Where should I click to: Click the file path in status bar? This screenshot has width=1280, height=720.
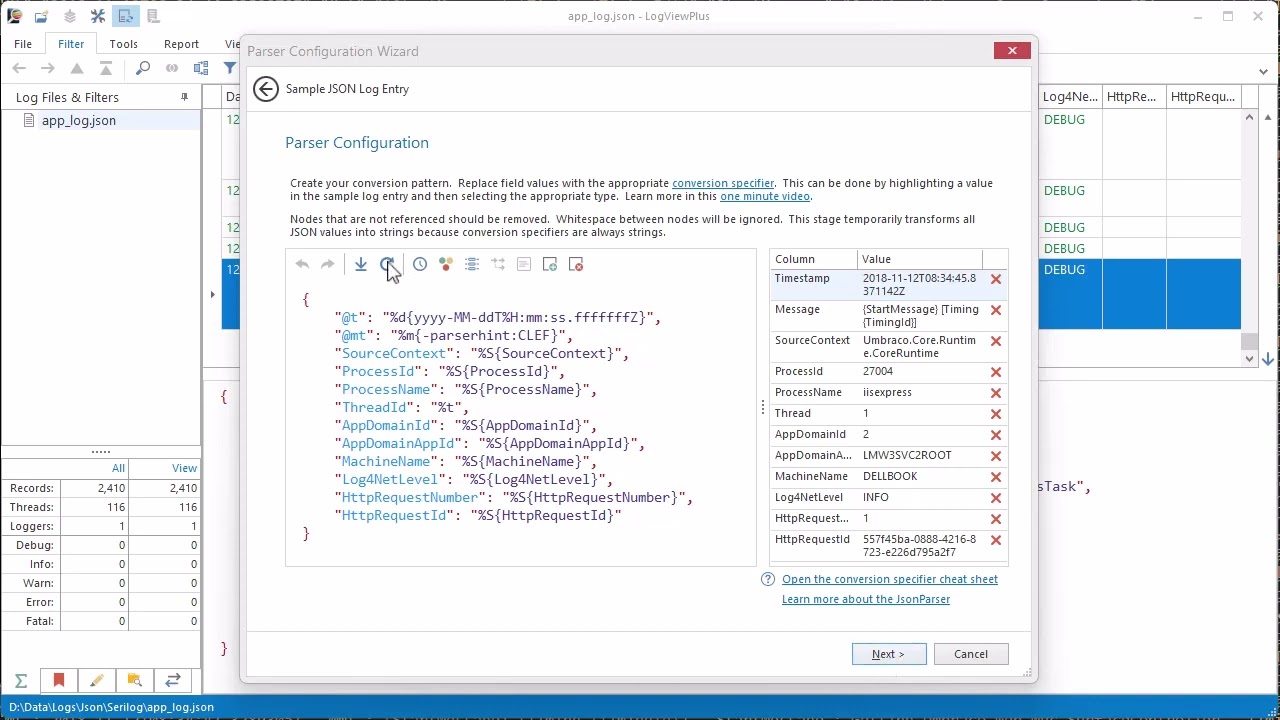112,707
